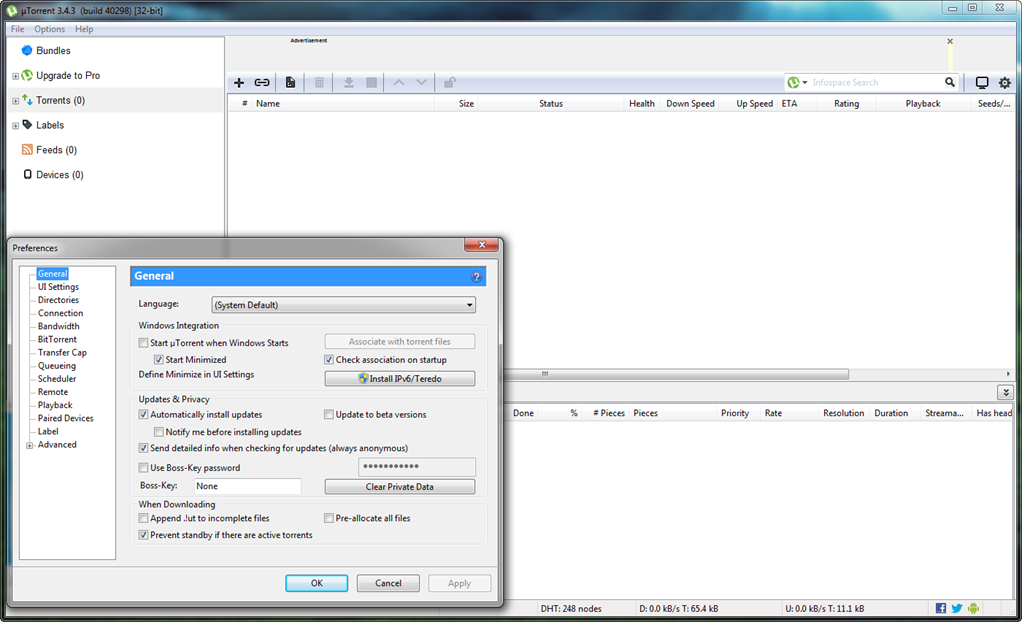Click the Install IPv6/Teredo button

point(400,379)
